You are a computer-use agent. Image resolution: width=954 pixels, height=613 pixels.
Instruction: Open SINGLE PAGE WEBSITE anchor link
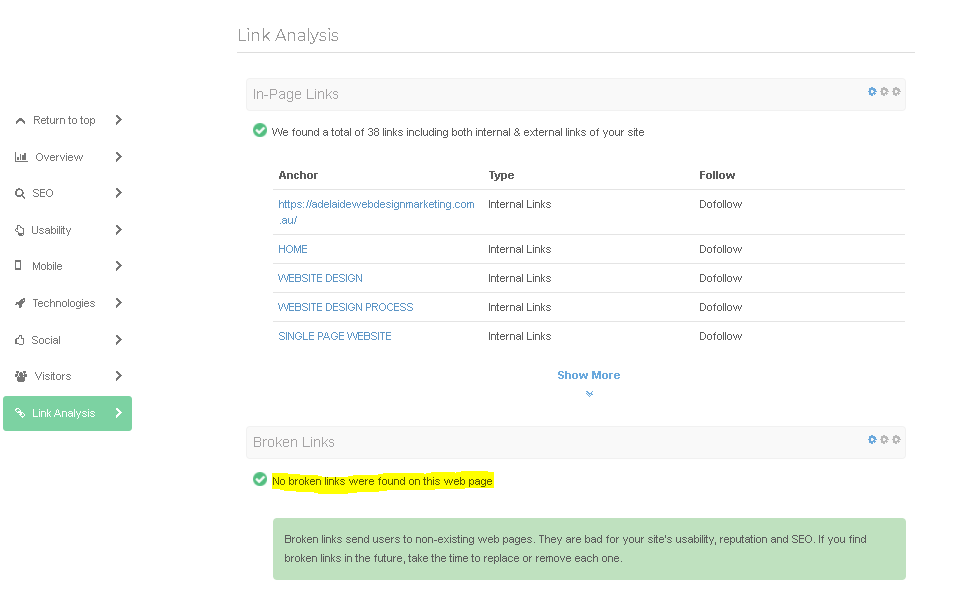tap(335, 336)
